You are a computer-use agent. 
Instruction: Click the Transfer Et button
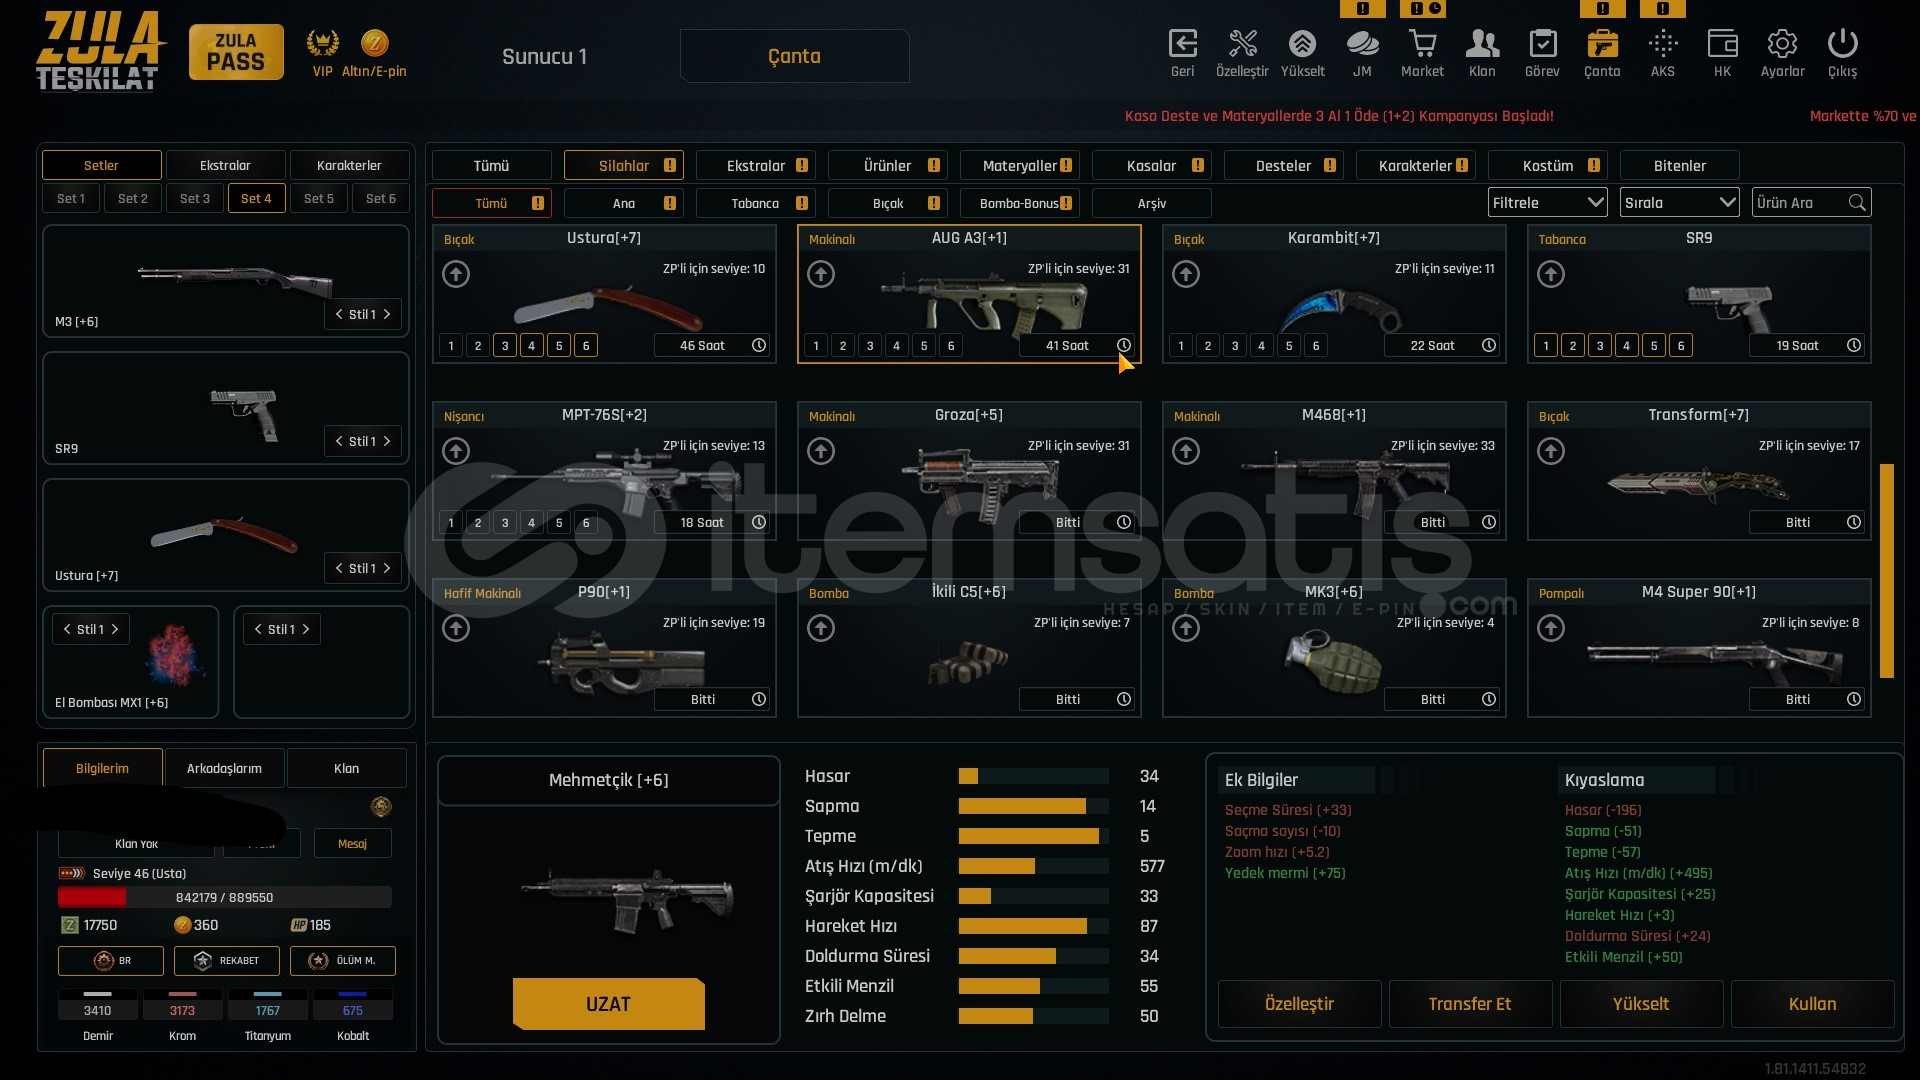1470,1004
